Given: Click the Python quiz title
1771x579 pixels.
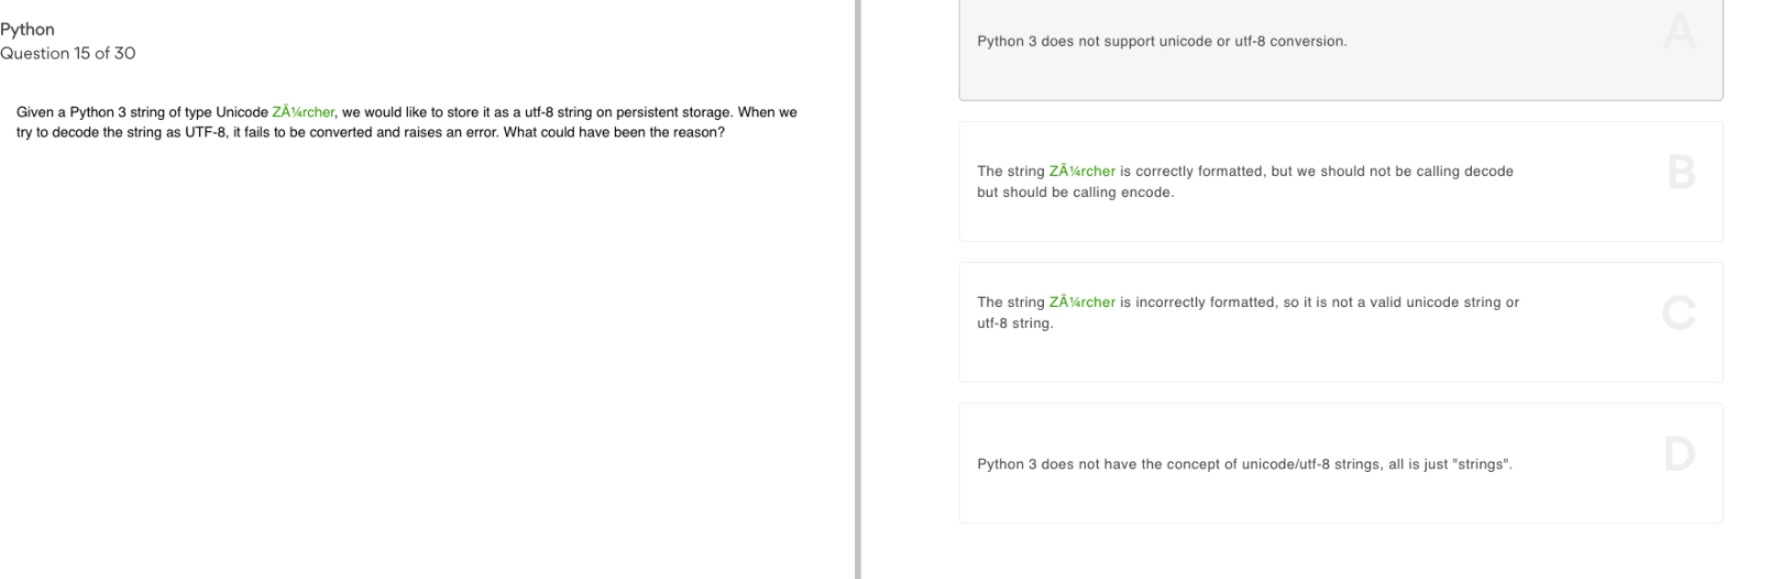Looking at the screenshot, I should 27,30.
